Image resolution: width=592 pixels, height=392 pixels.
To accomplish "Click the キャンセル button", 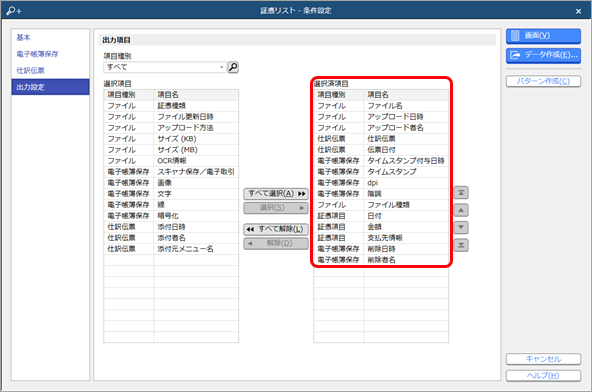I will coord(543,359).
